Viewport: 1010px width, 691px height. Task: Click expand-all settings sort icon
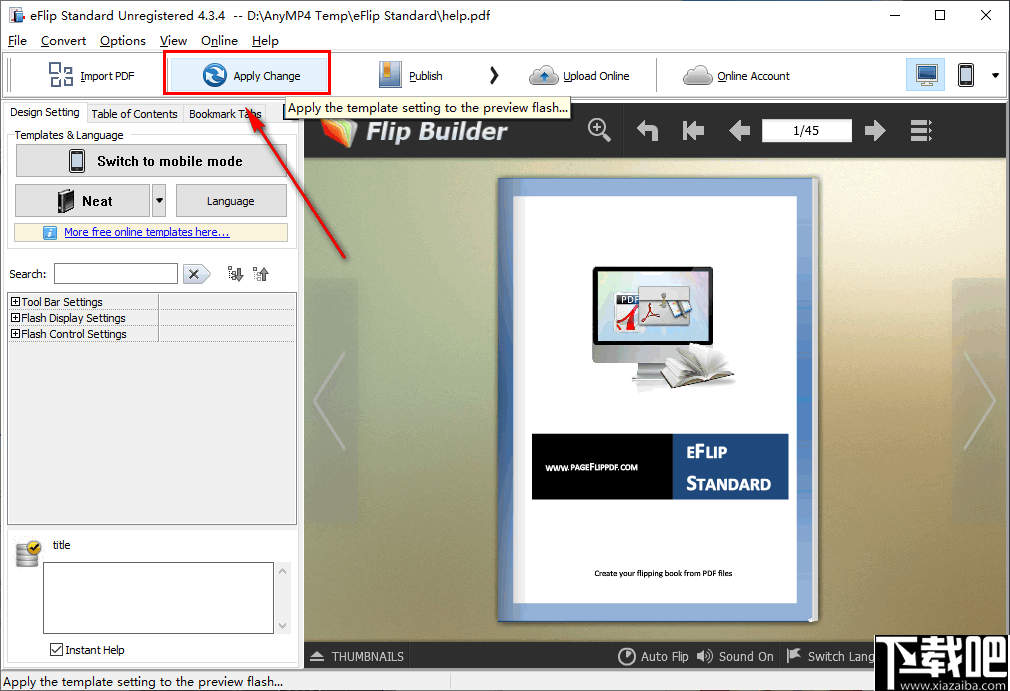pos(235,274)
